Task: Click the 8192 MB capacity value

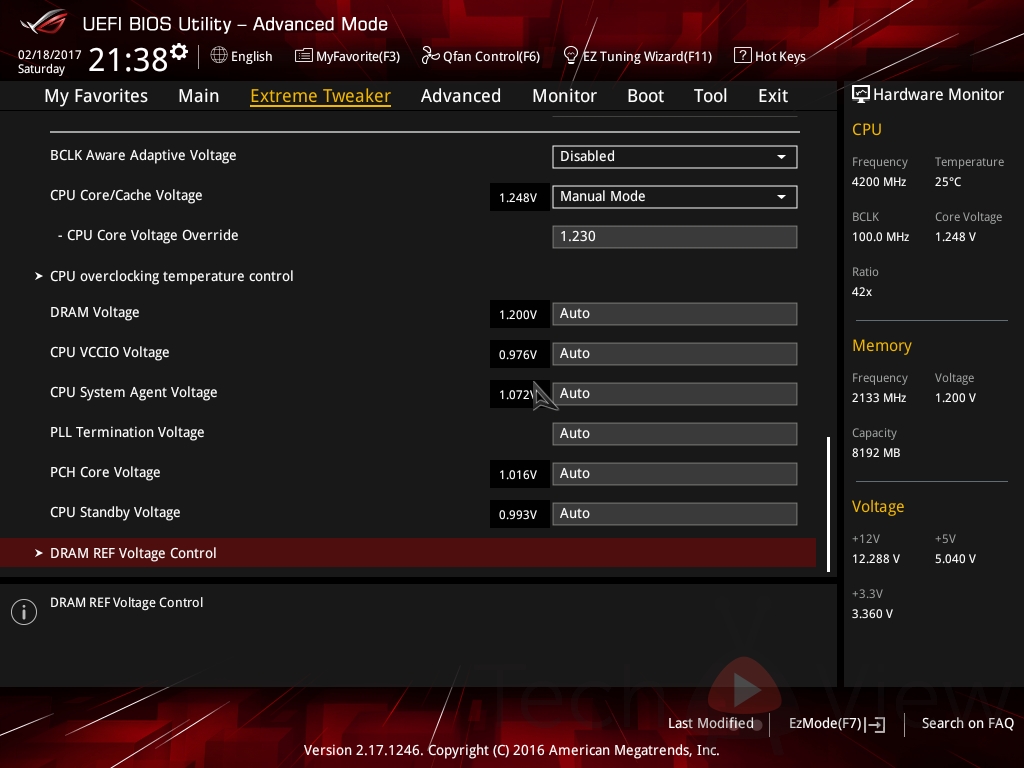Action: point(876,453)
